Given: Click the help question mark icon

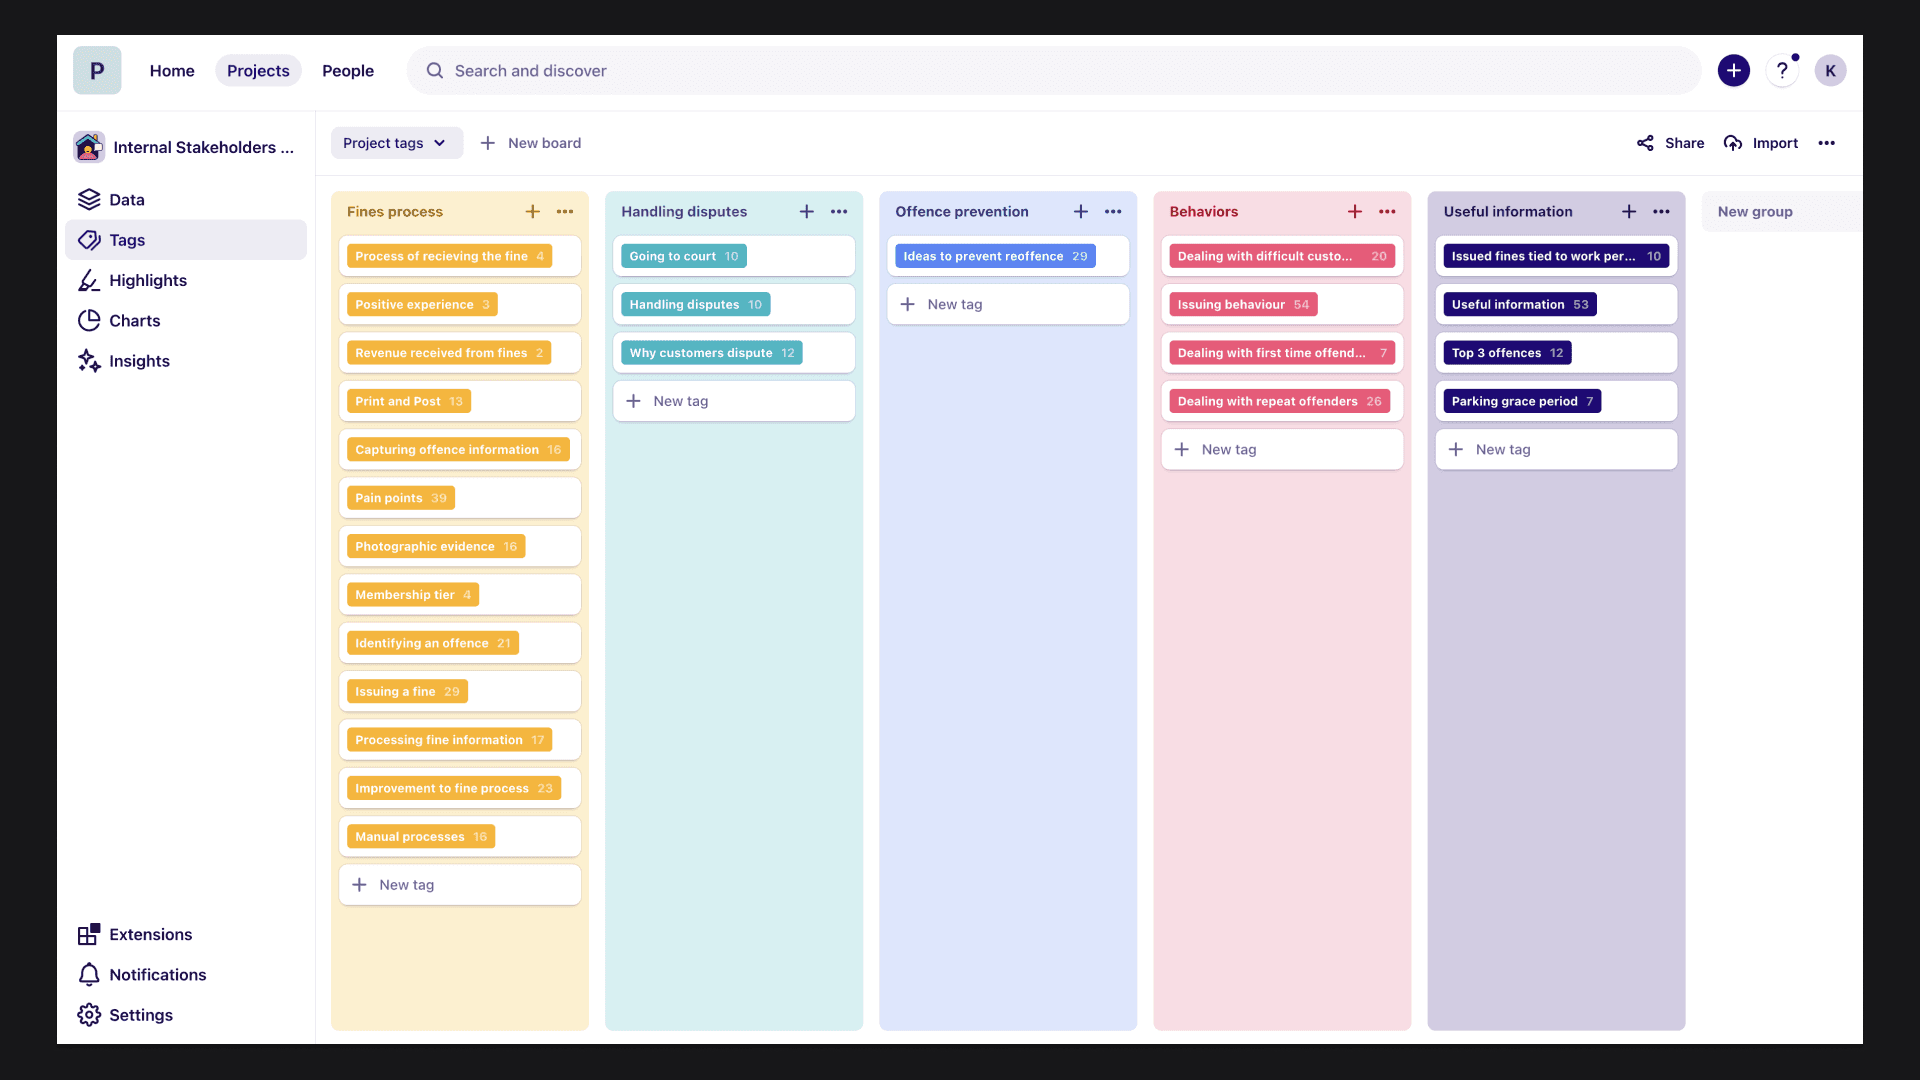Looking at the screenshot, I should coord(1782,71).
